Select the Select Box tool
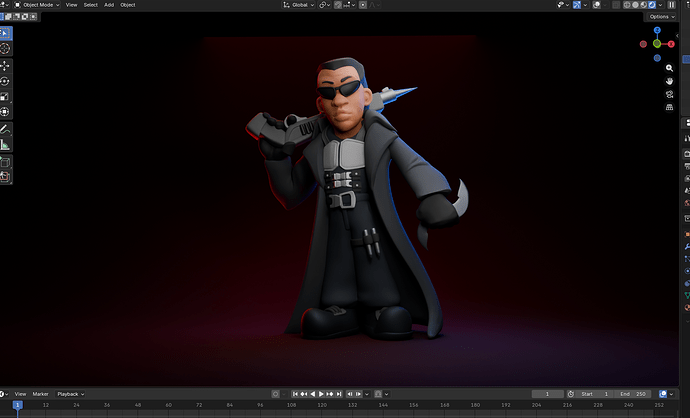This screenshot has height=418, width=690. [5, 33]
